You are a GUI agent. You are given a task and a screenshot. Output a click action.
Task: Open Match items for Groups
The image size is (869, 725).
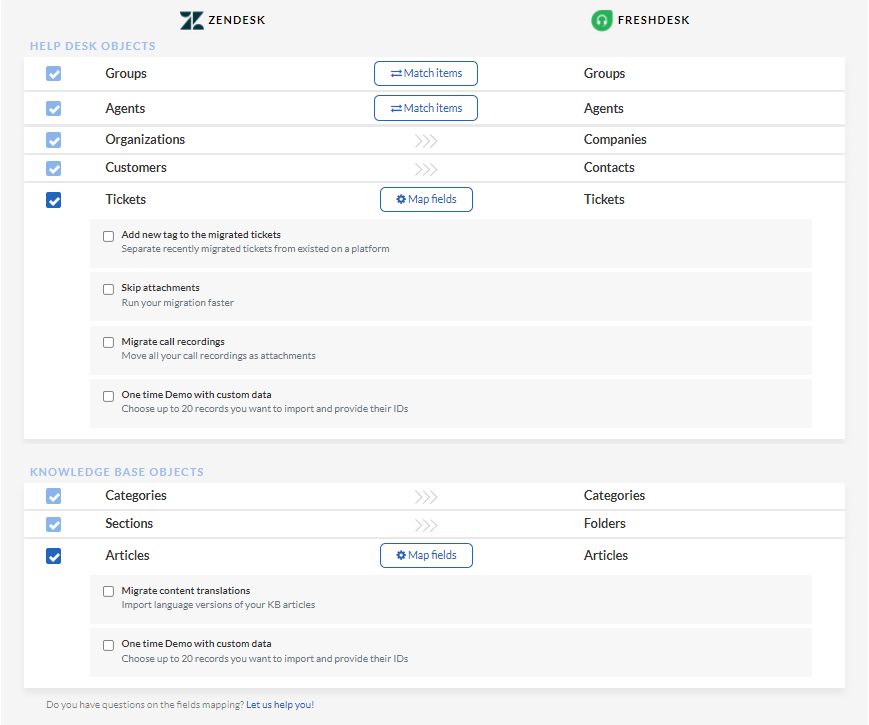coord(426,73)
